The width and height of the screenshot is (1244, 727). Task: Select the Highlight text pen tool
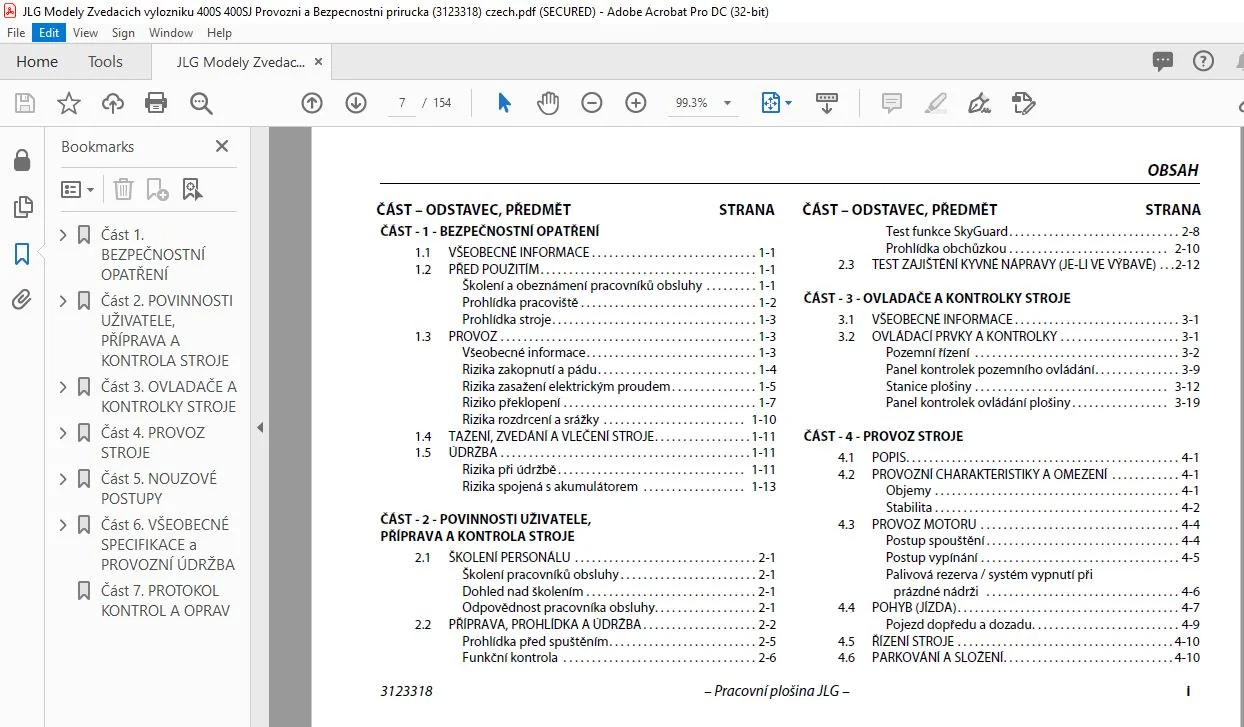(x=936, y=103)
